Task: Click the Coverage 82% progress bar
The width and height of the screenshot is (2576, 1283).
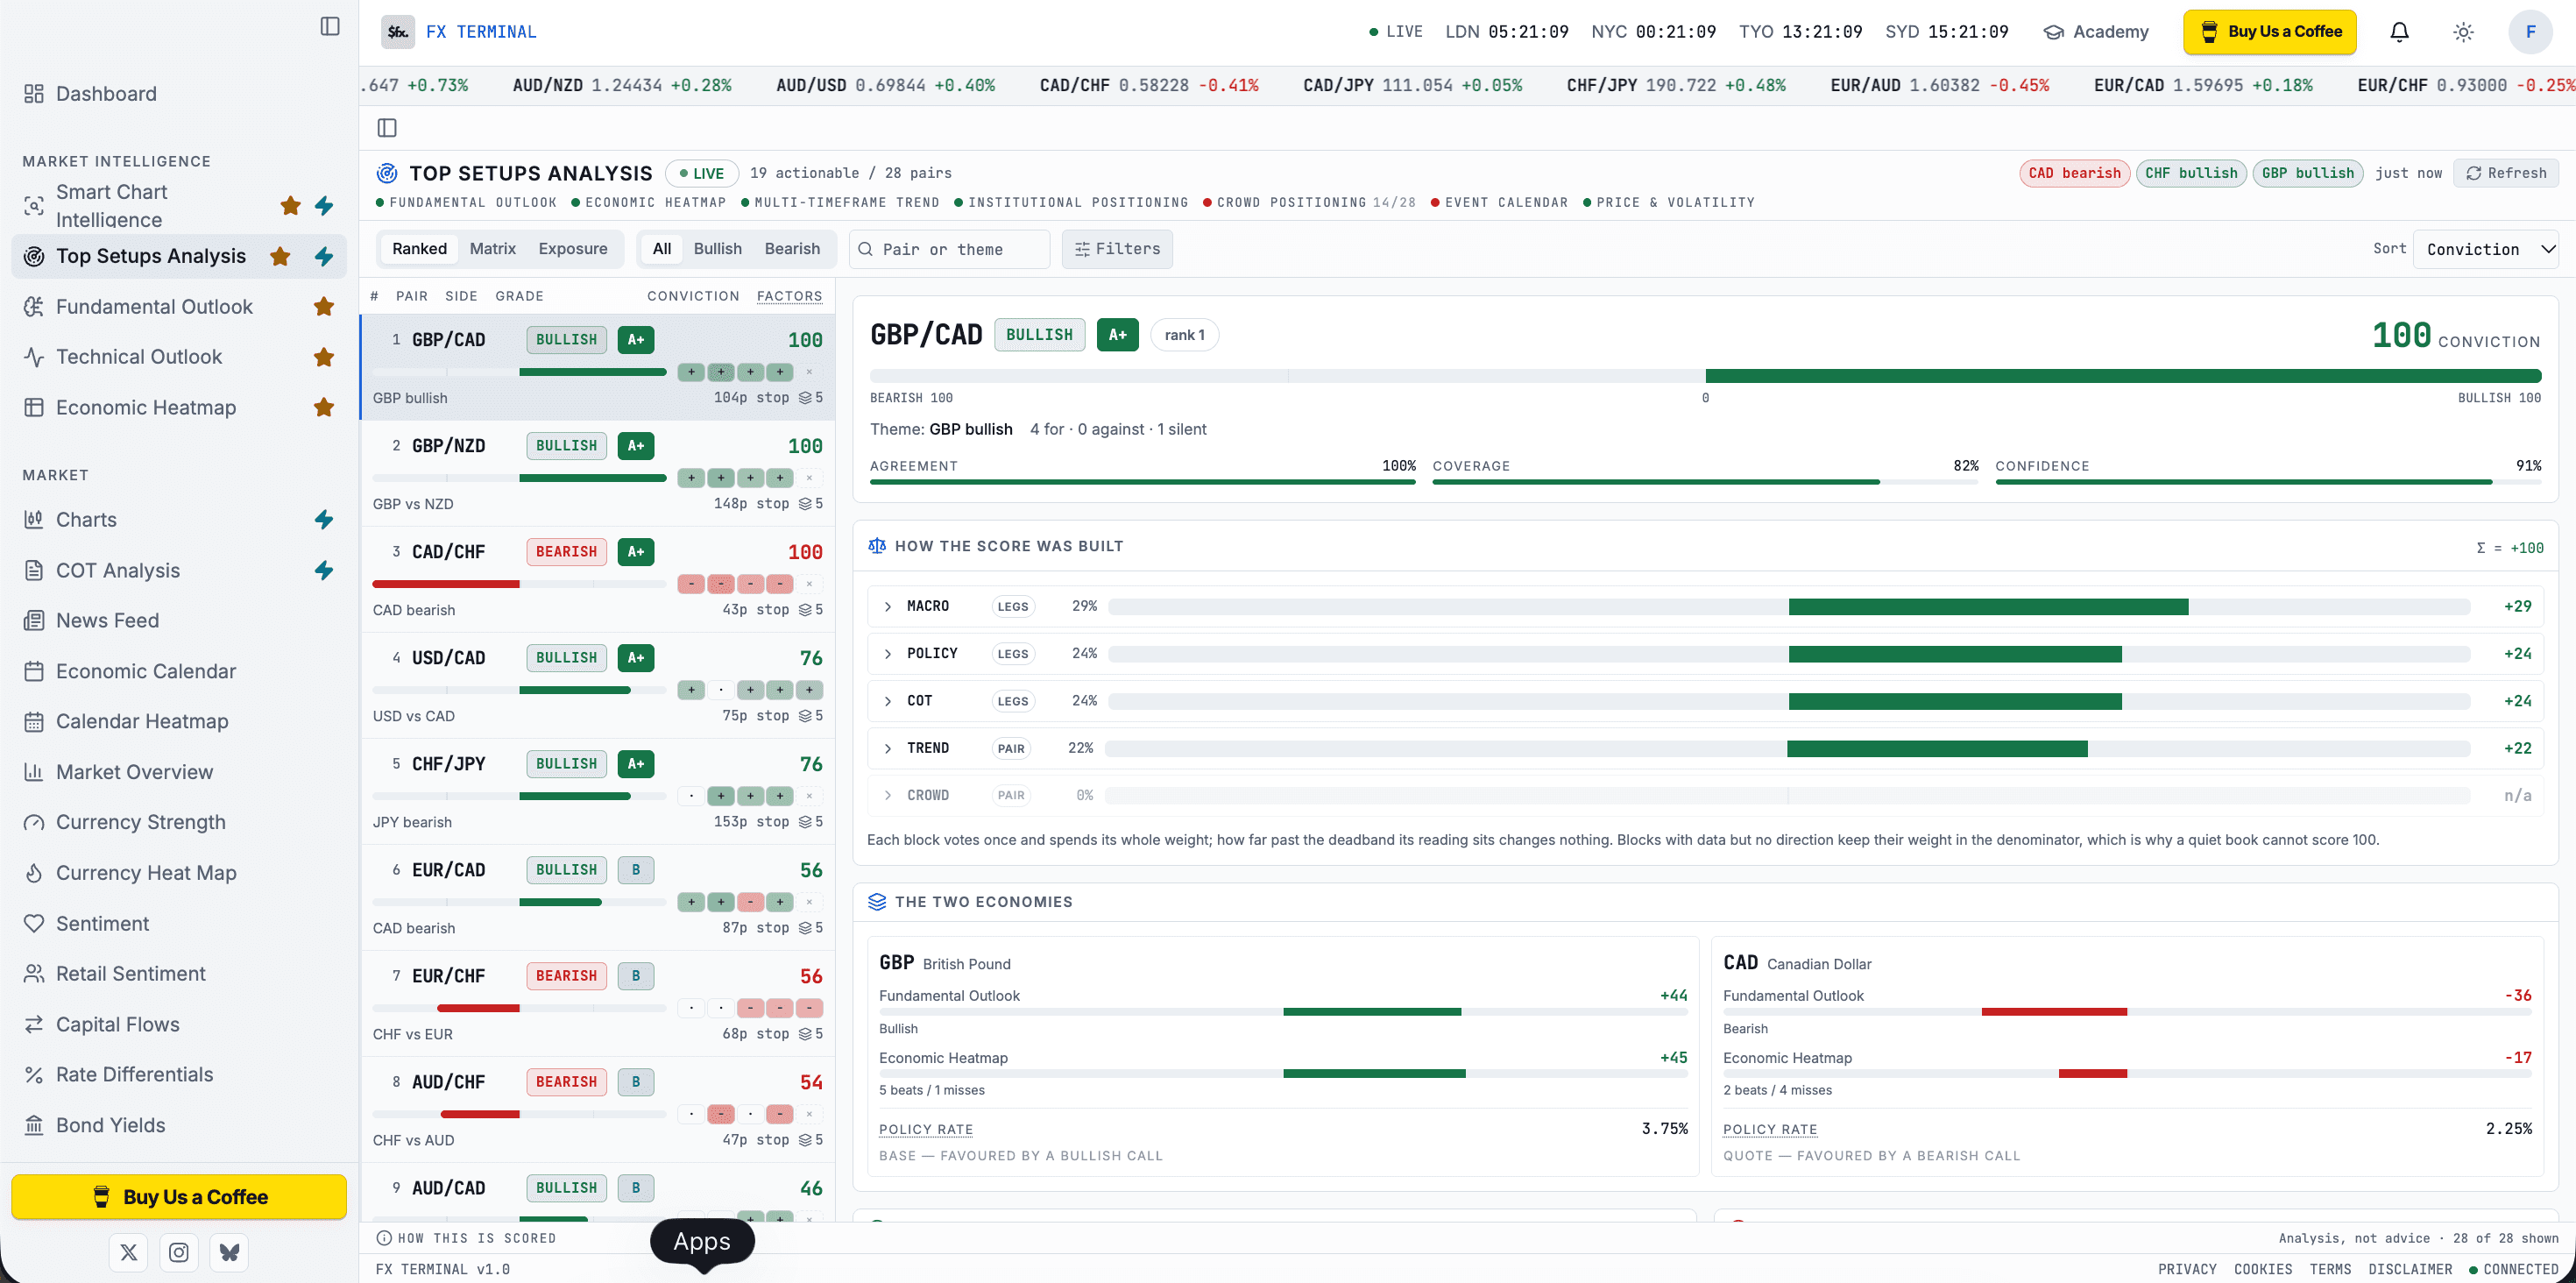Action: click(1705, 482)
